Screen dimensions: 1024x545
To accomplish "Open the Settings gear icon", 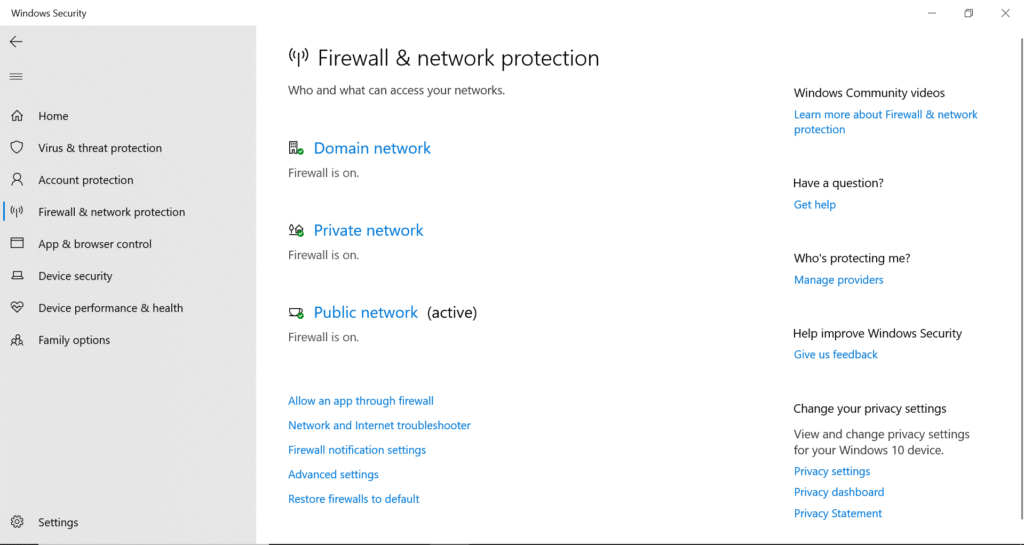I will coord(17,522).
